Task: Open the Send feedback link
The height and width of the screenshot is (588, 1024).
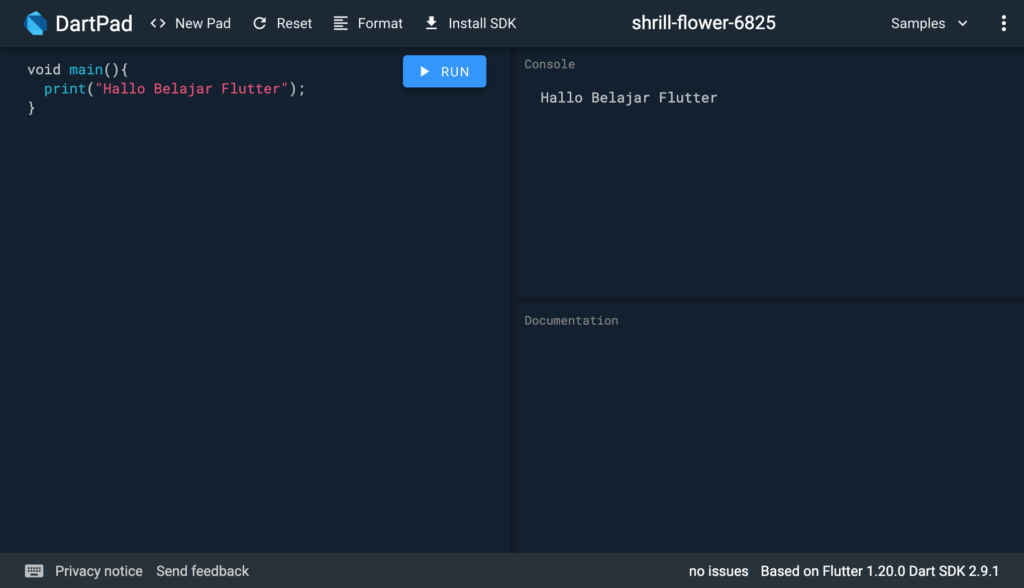Action: [x=202, y=571]
